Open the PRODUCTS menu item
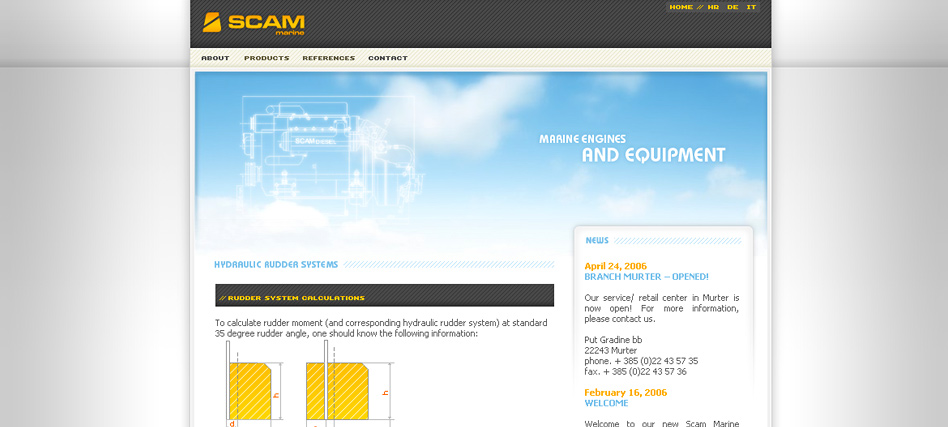The image size is (948, 427). click(267, 58)
